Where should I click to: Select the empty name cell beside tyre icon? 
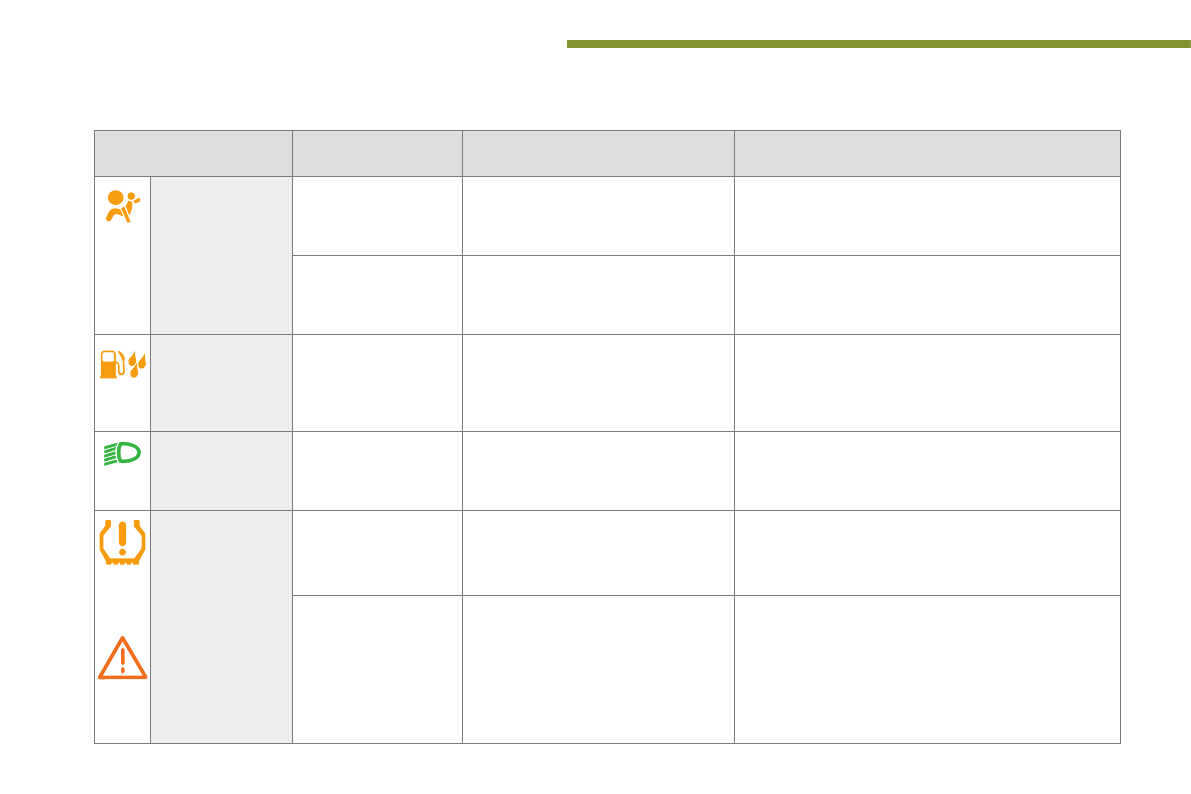[x=221, y=627]
